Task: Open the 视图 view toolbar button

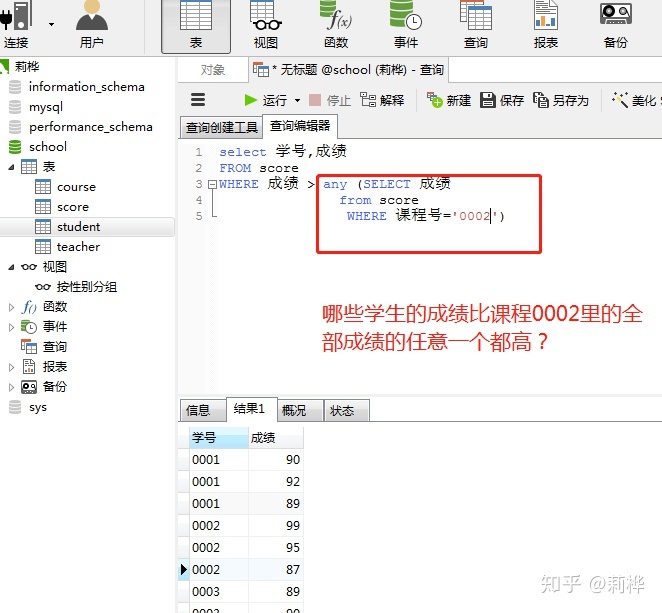Action: point(266,25)
